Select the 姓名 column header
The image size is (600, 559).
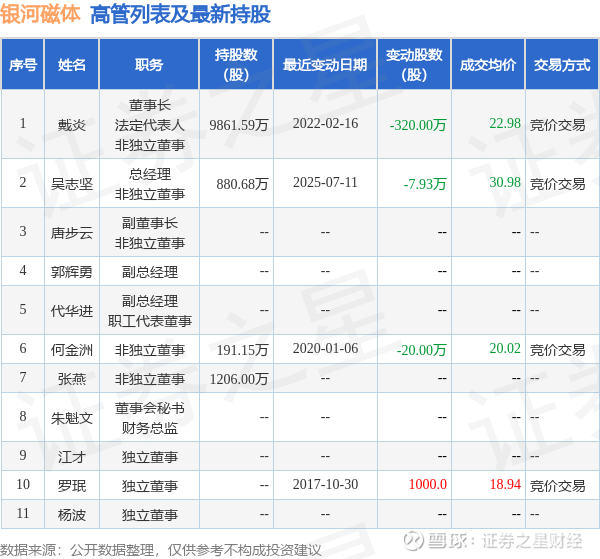pos(72,64)
